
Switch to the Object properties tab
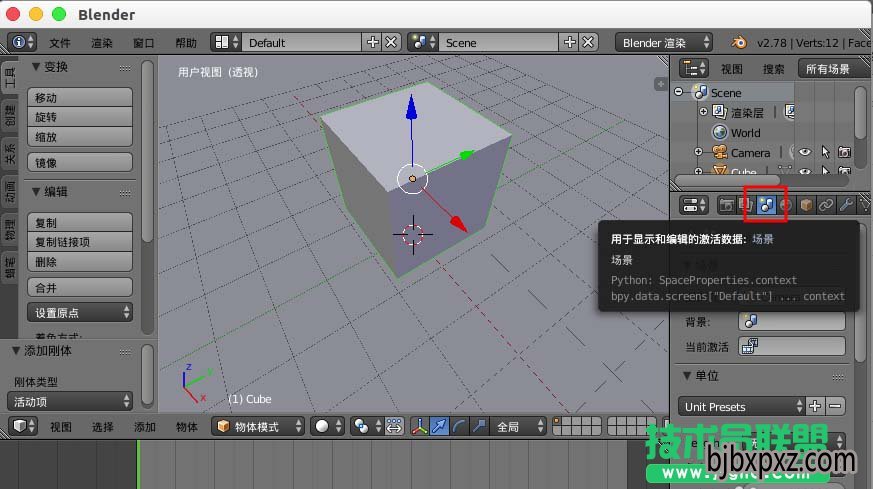[x=806, y=205]
